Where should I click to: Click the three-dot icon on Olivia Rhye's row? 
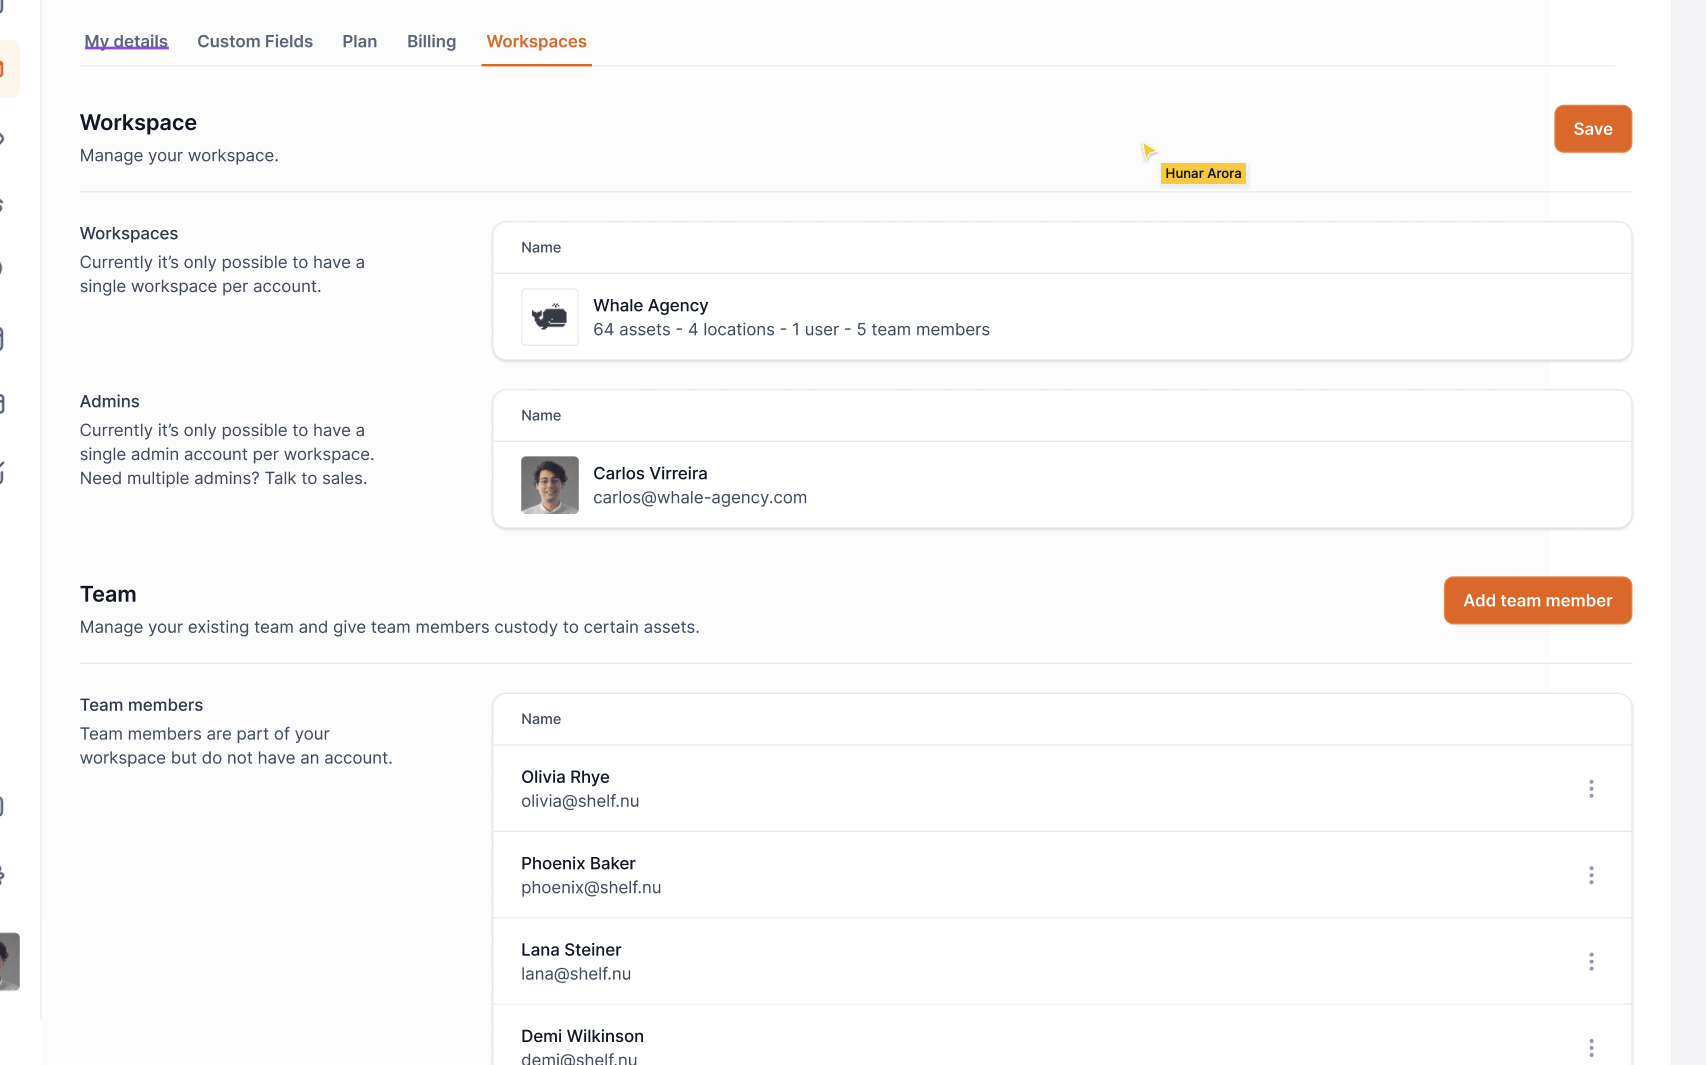tap(1591, 788)
